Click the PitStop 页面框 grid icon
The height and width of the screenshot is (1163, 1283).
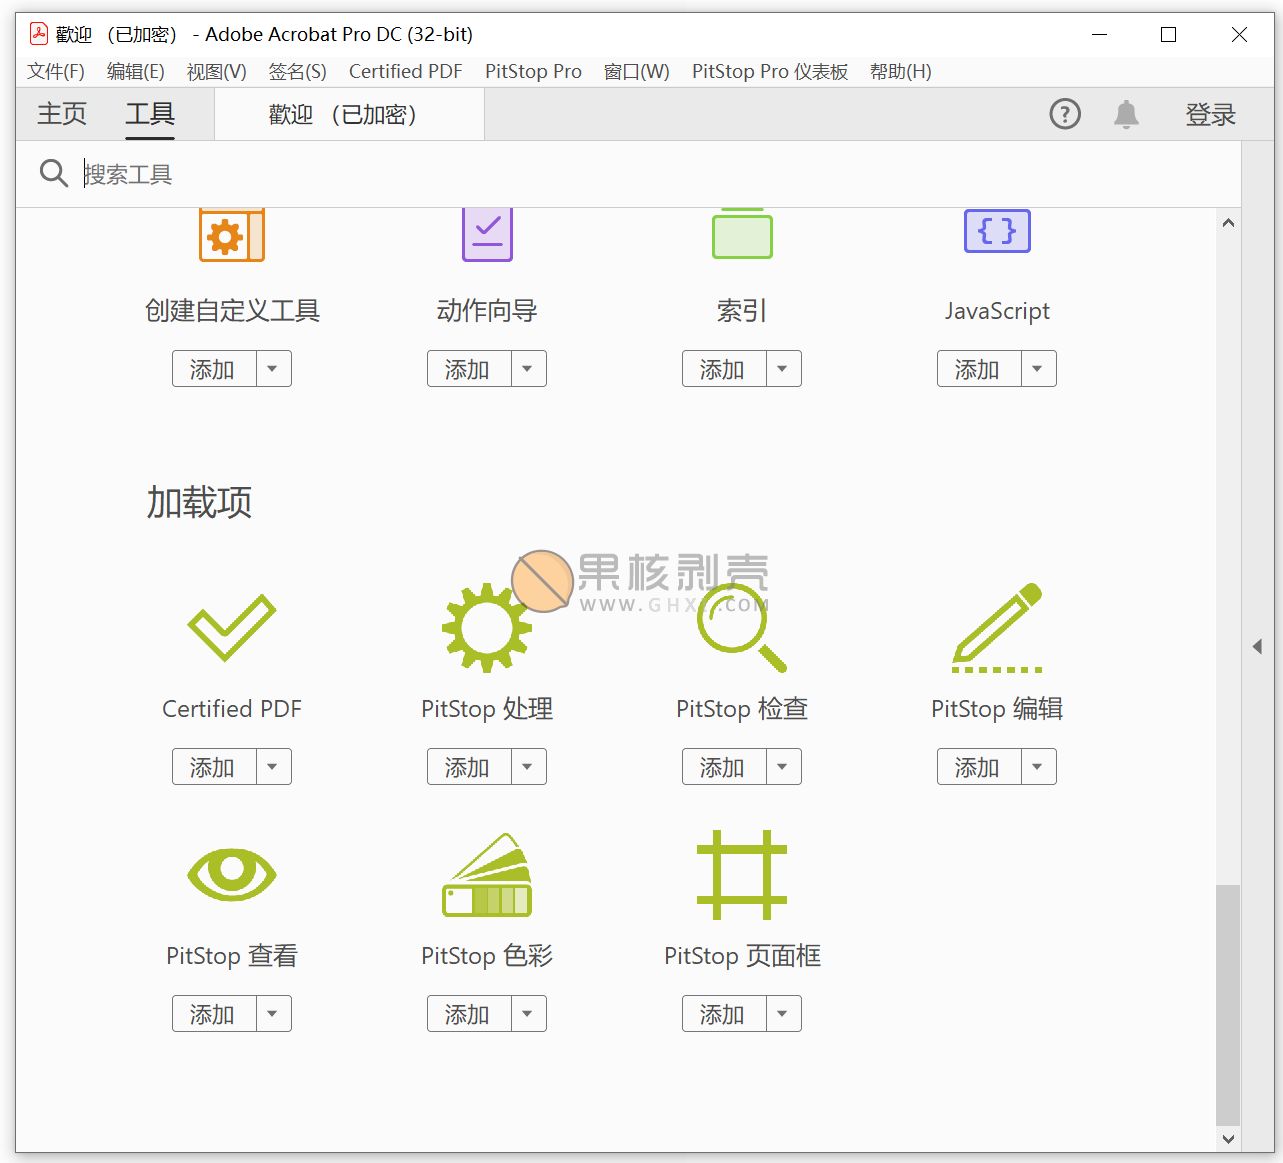coord(741,872)
